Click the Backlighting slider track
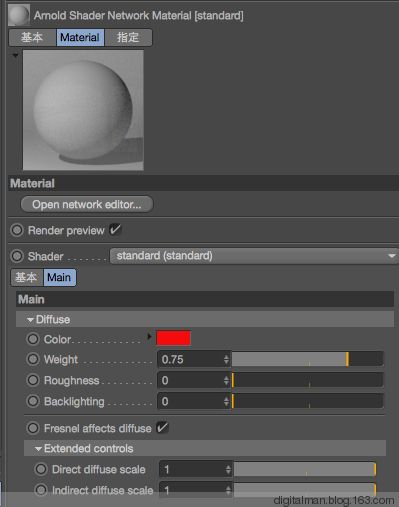The height and width of the screenshot is (507, 399). 307,401
